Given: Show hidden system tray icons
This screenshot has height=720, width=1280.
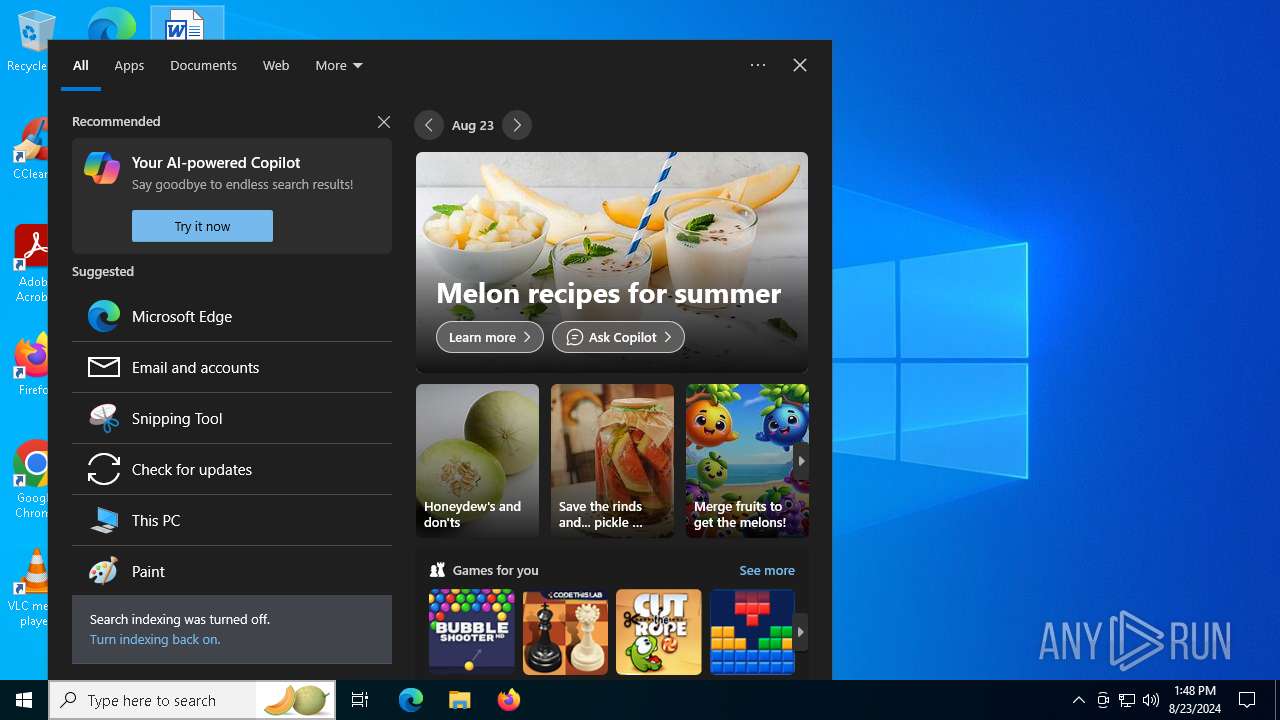Looking at the screenshot, I should 1078,700.
